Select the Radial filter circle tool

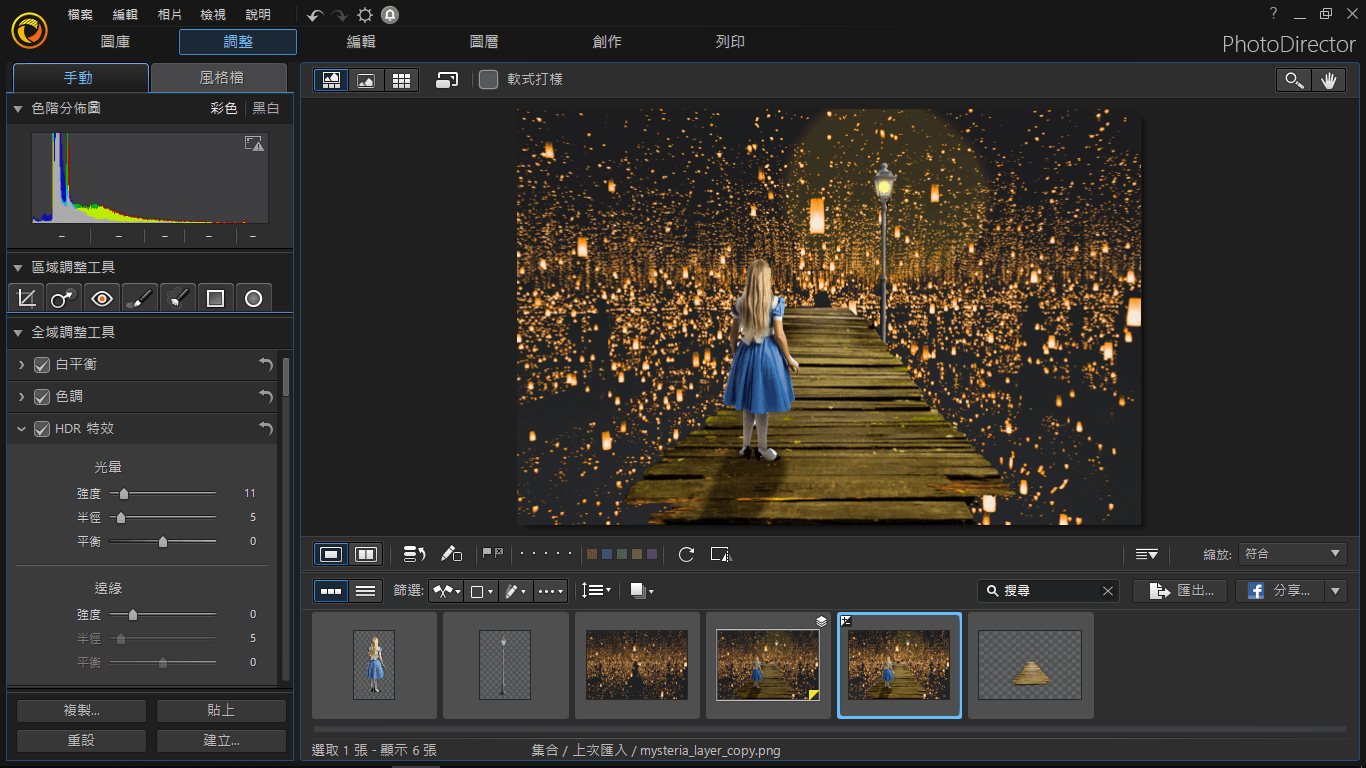pos(253,297)
